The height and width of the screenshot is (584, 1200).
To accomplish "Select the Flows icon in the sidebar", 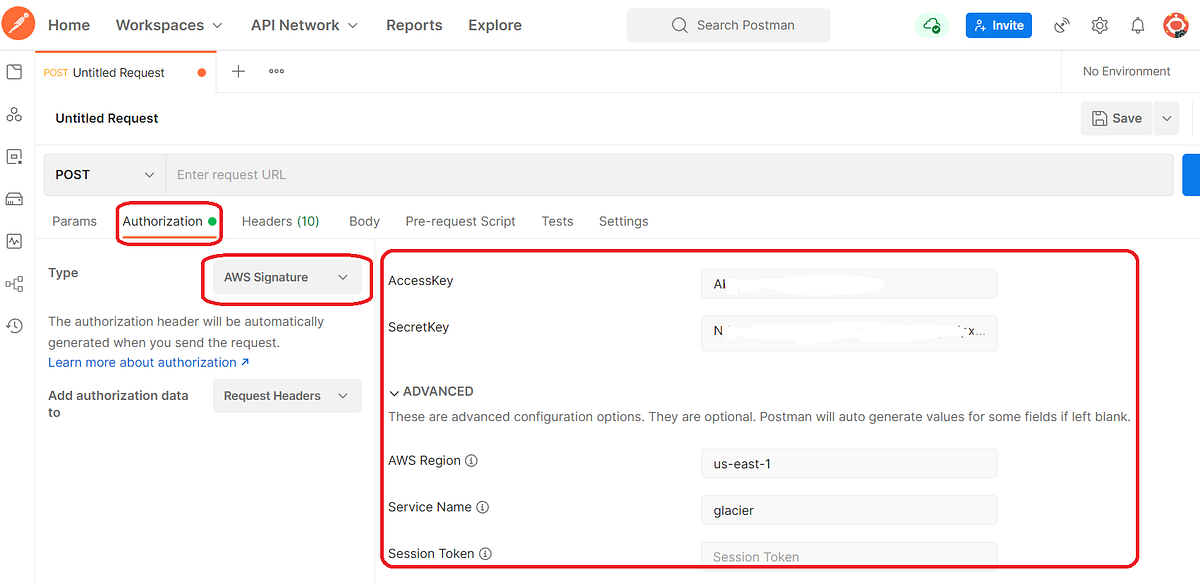I will [14, 283].
